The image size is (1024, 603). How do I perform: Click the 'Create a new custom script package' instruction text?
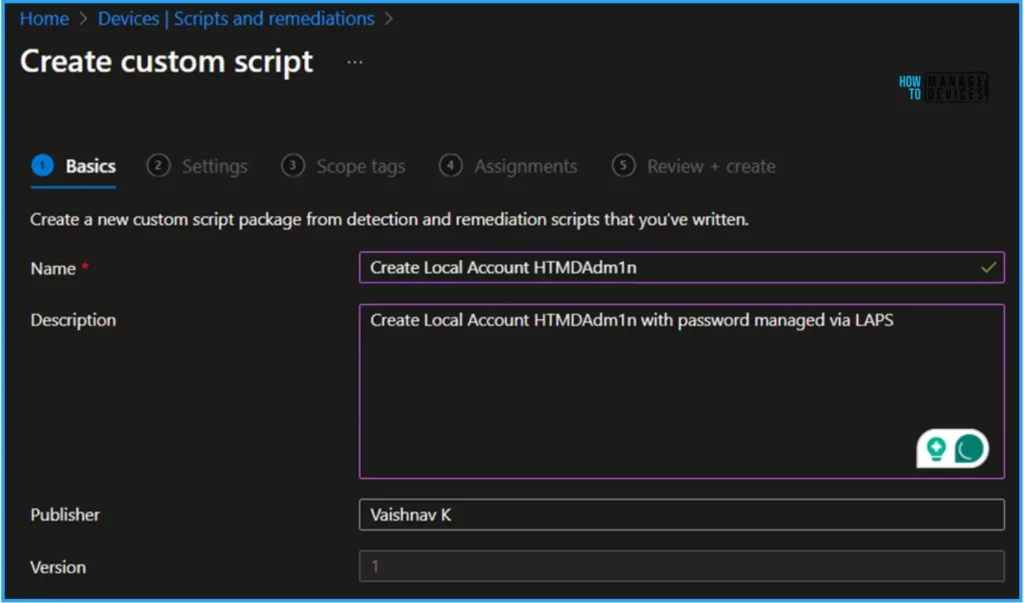389,220
